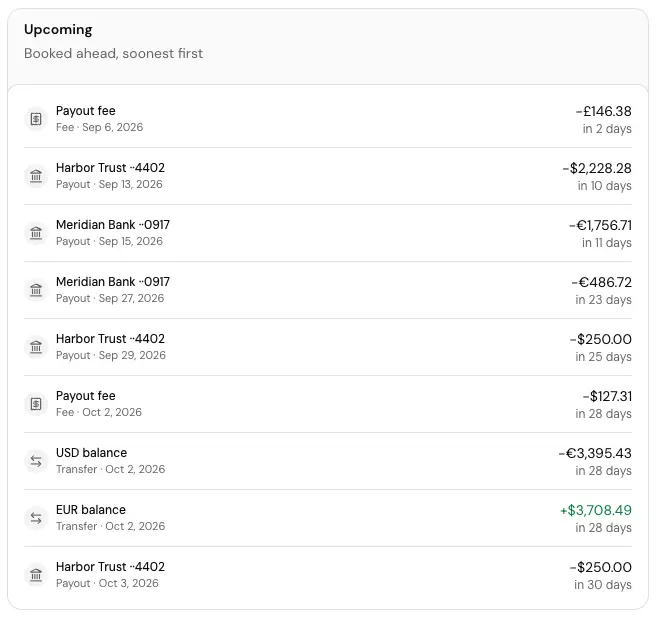Click bank icon for Meridian Bank Sep 27 payout
Screen dimensions: 656x617
pos(36,290)
